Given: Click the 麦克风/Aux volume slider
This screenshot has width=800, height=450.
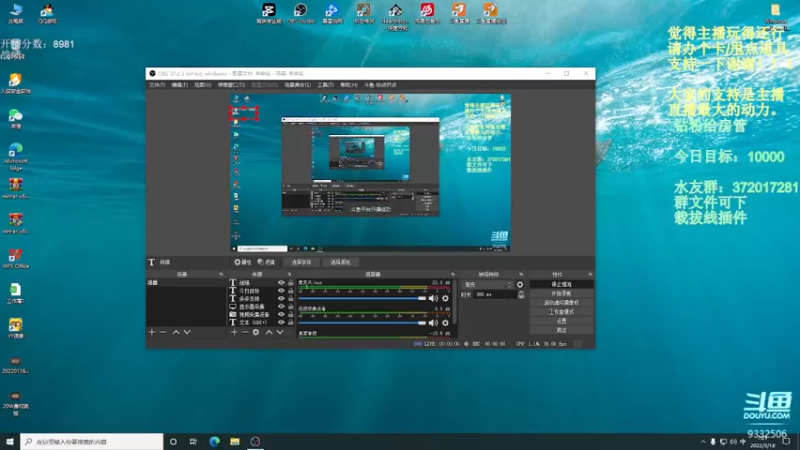Looking at the screenshot, I should click(362, 298).
